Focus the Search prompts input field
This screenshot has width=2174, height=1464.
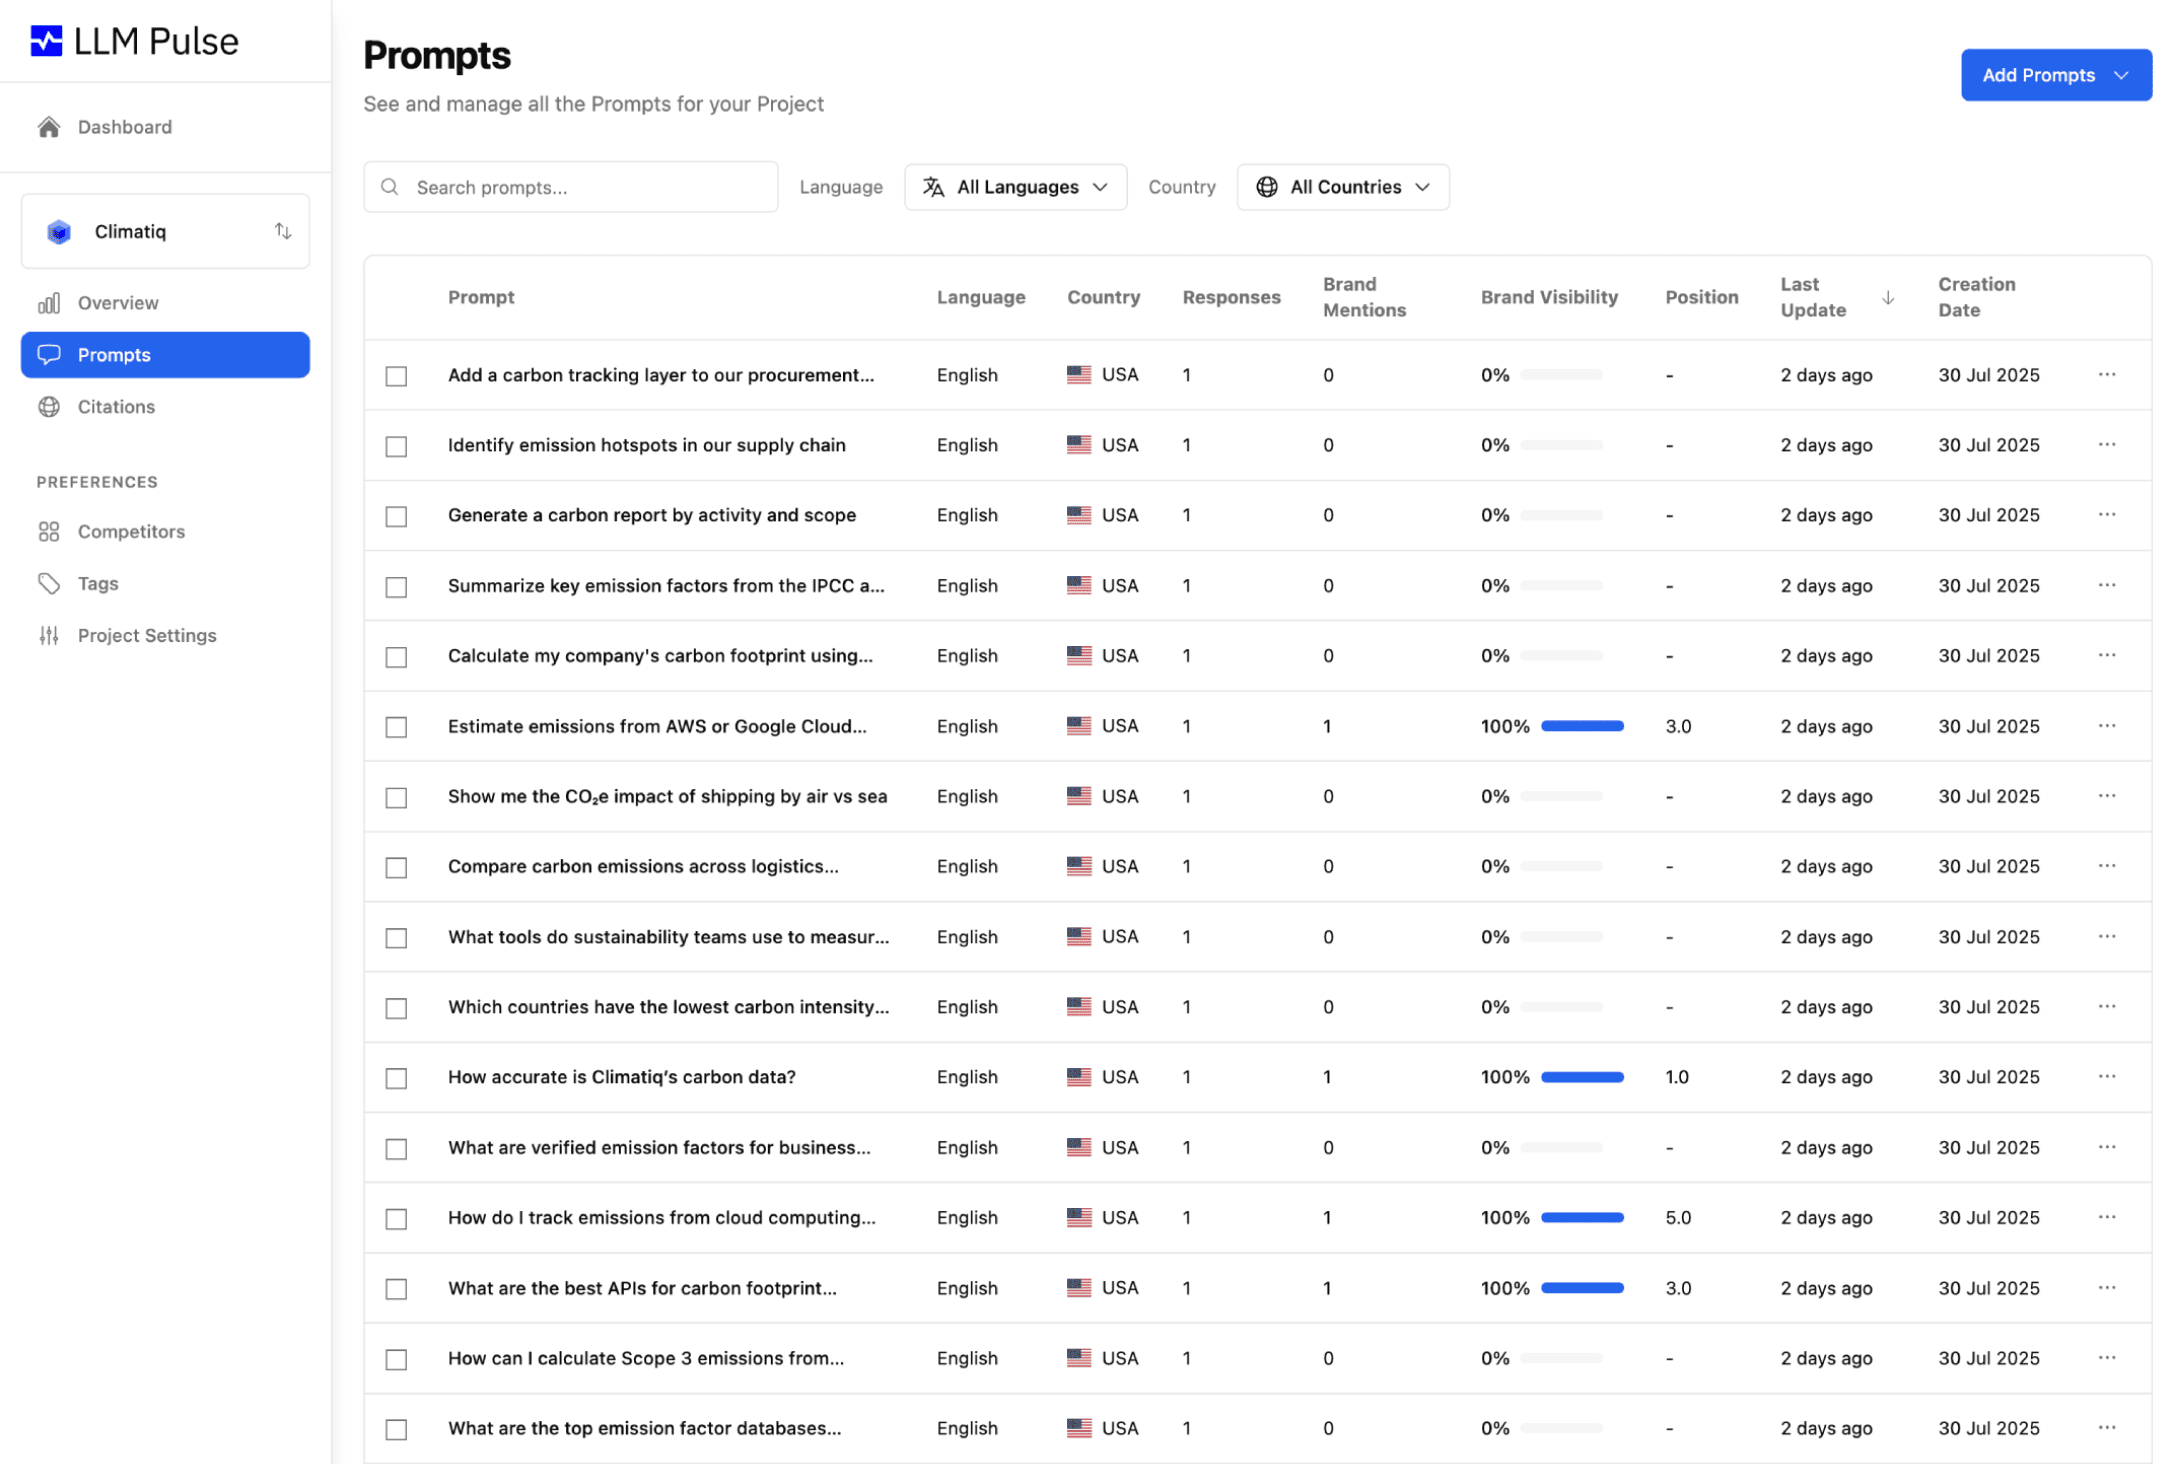tap(571, 187)
